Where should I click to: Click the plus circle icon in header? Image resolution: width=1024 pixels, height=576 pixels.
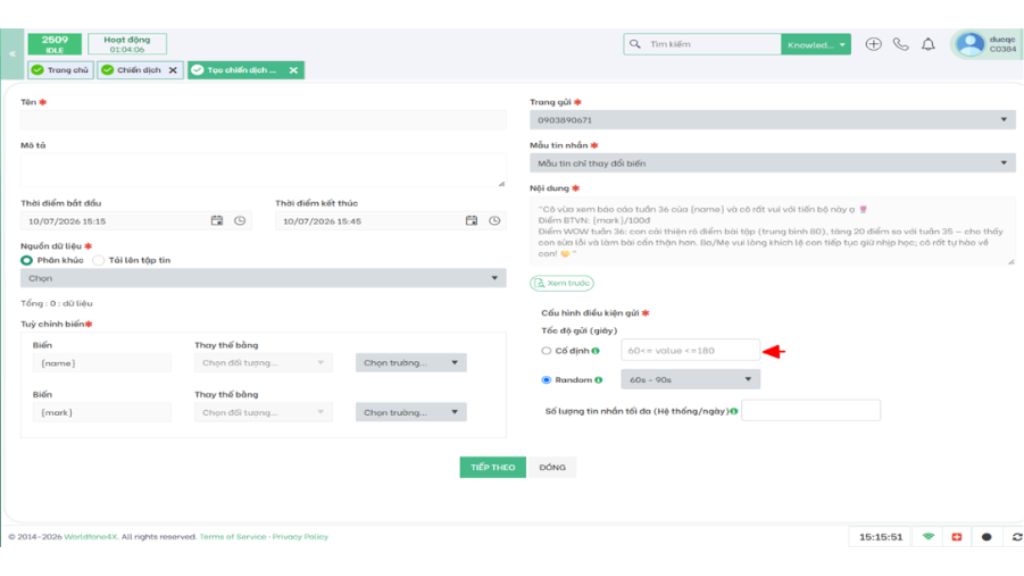[x=873, y=44]
